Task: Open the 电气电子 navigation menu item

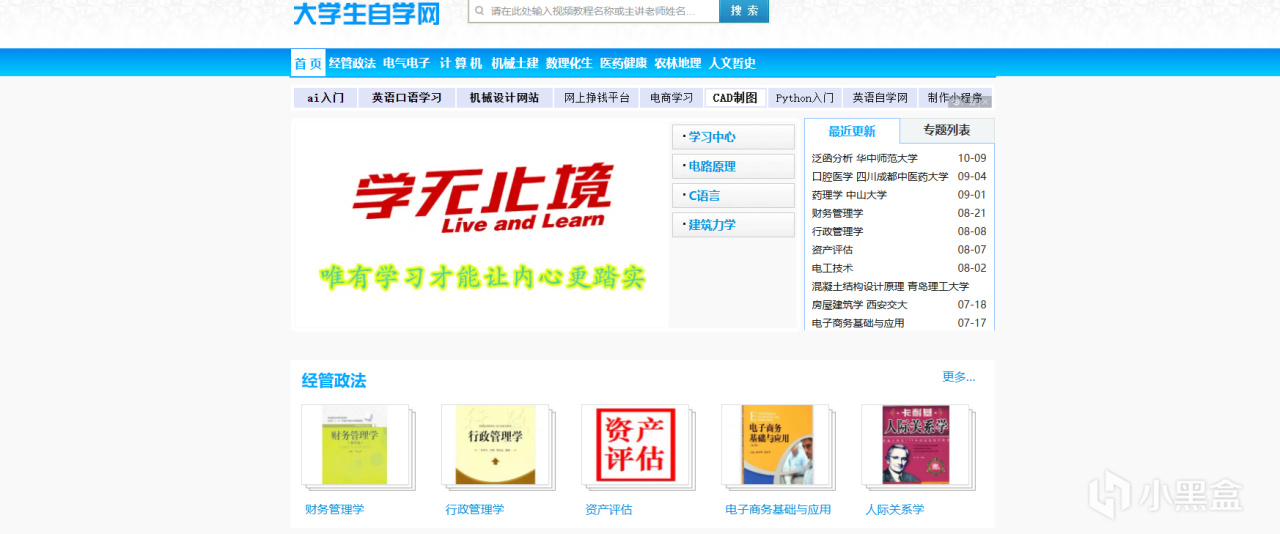Action: coord(406,63)
